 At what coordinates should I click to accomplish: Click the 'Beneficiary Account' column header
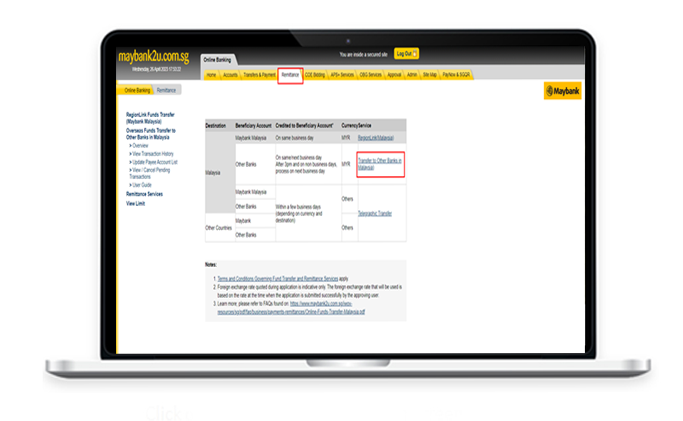[x=253, y=125]
